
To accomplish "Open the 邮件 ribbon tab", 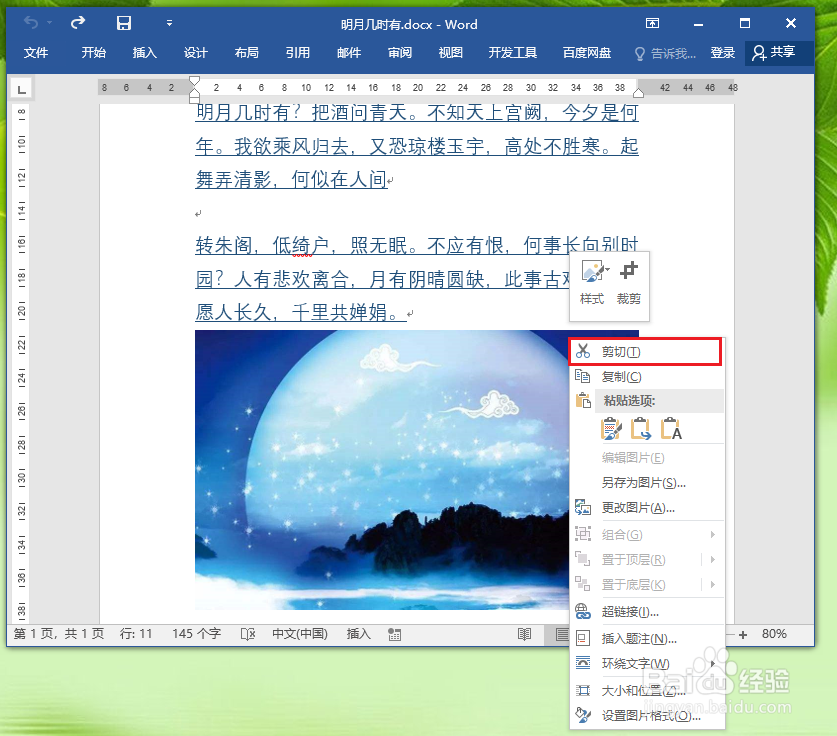I will [349, 53].
